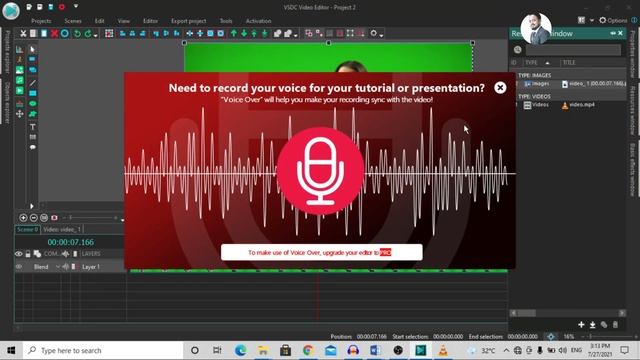Viewport: 640px width, 360px height.
Task: Click the add Image object icon
Action: [x=20, y=70]
